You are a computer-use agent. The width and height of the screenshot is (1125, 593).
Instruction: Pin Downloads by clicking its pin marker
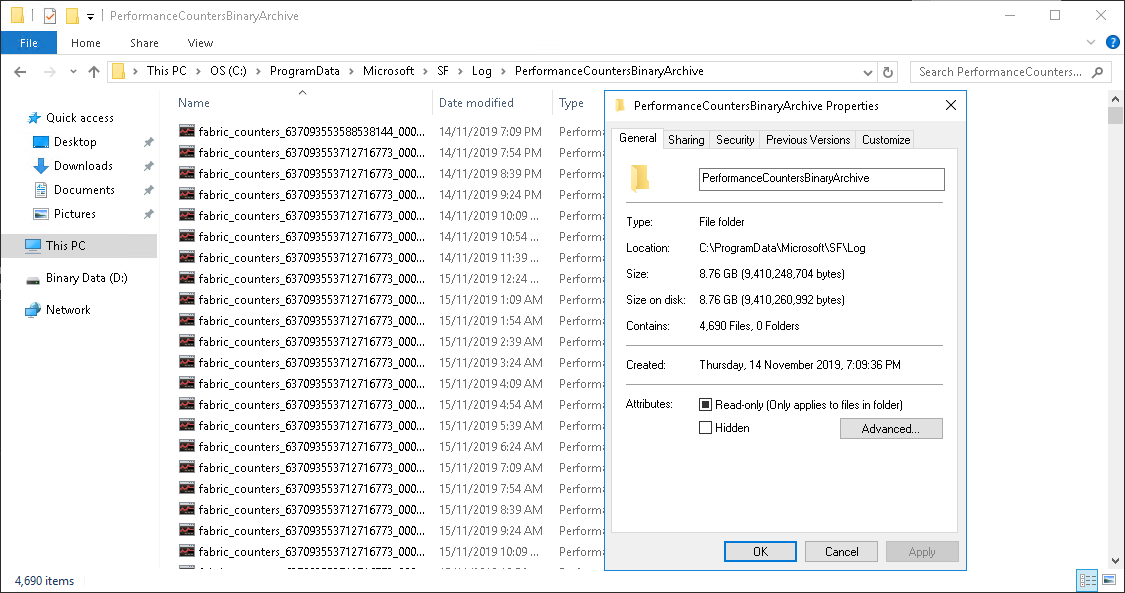coord(148,166)
